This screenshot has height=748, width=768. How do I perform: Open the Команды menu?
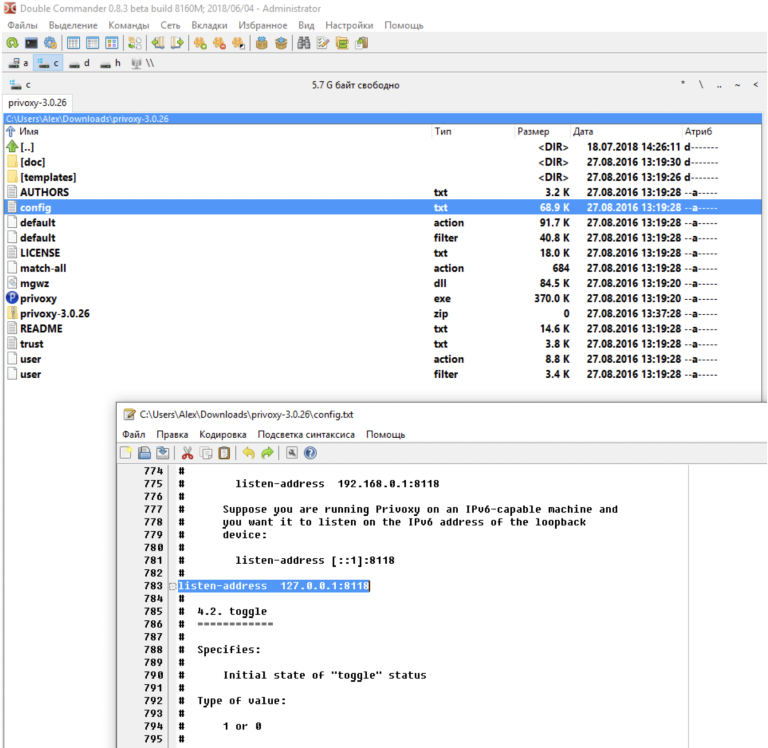pos(129,25)
